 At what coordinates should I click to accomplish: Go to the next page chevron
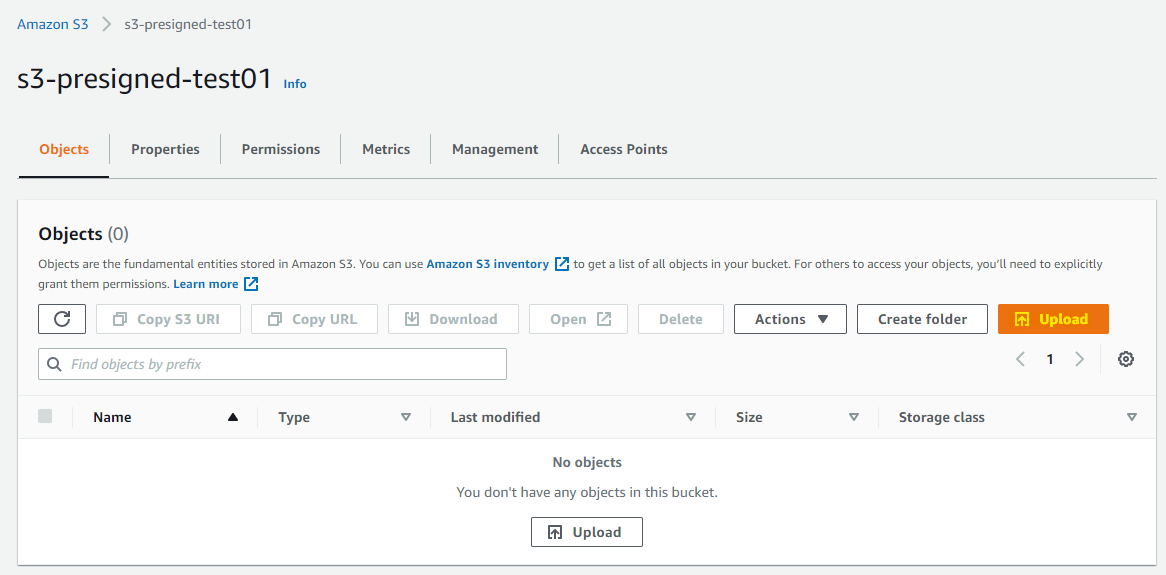click(x=1080, y=359)
